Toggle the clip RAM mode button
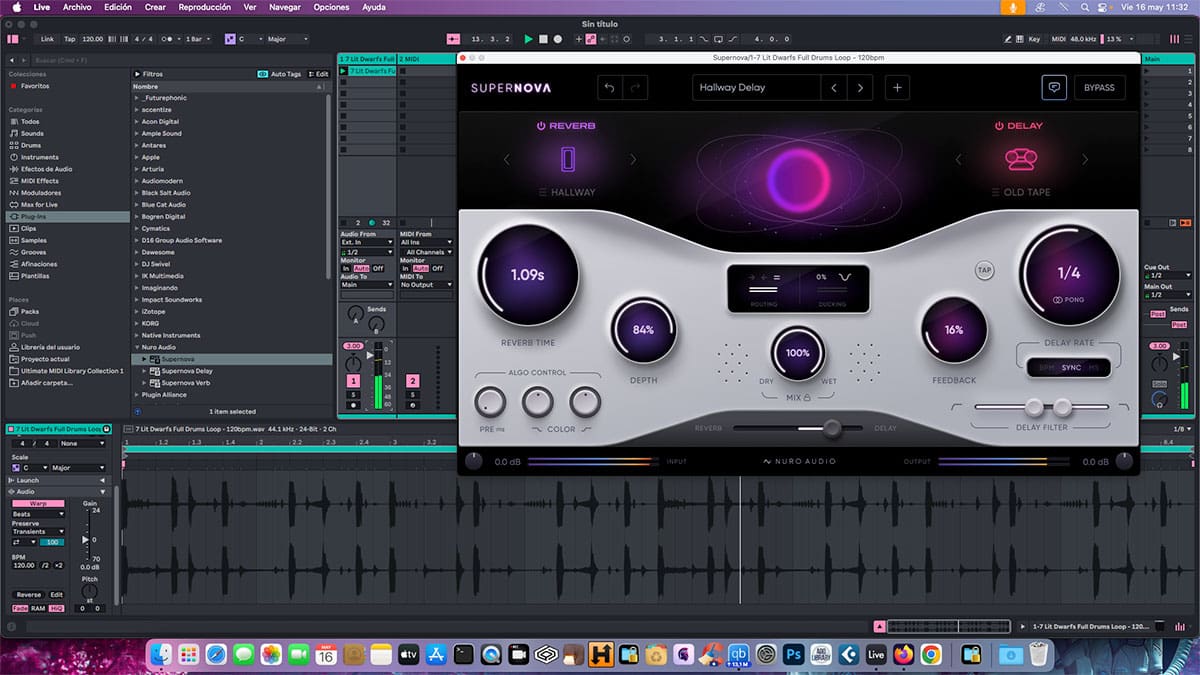1200x675 pixels. click(x=37, y=608)
